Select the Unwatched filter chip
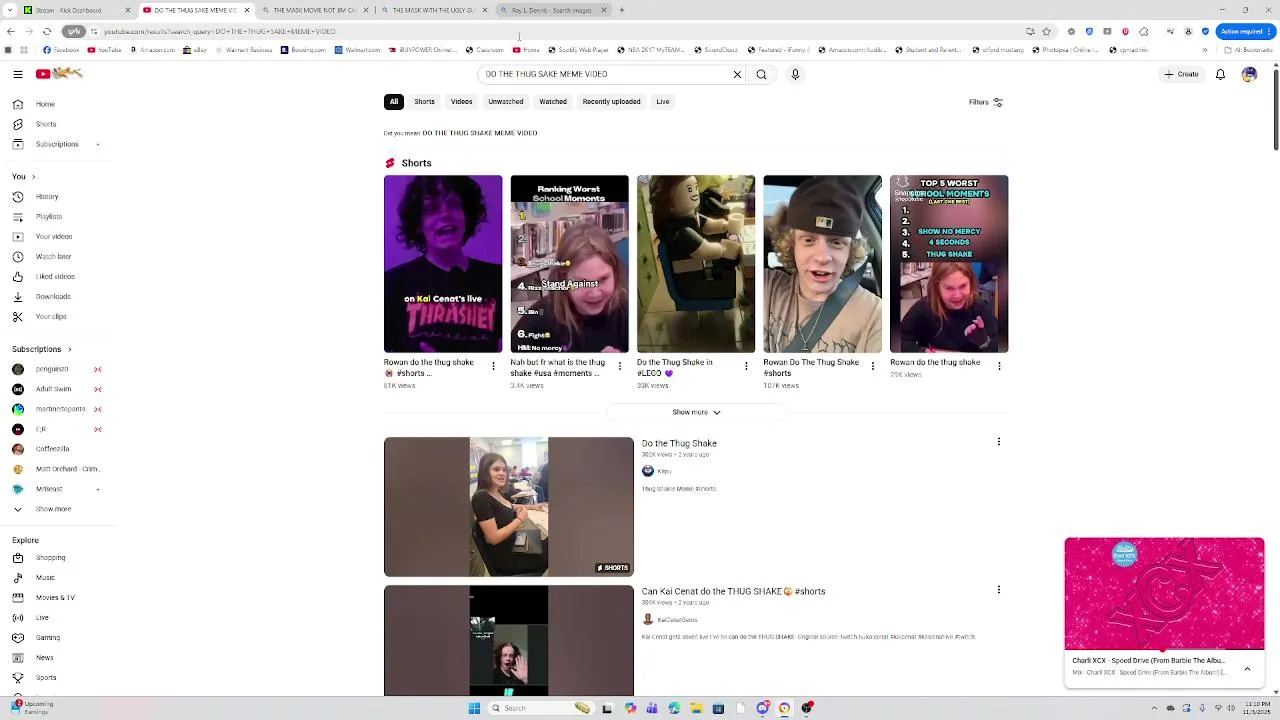This screenshot has width=1280, height=720. [505, 102]
